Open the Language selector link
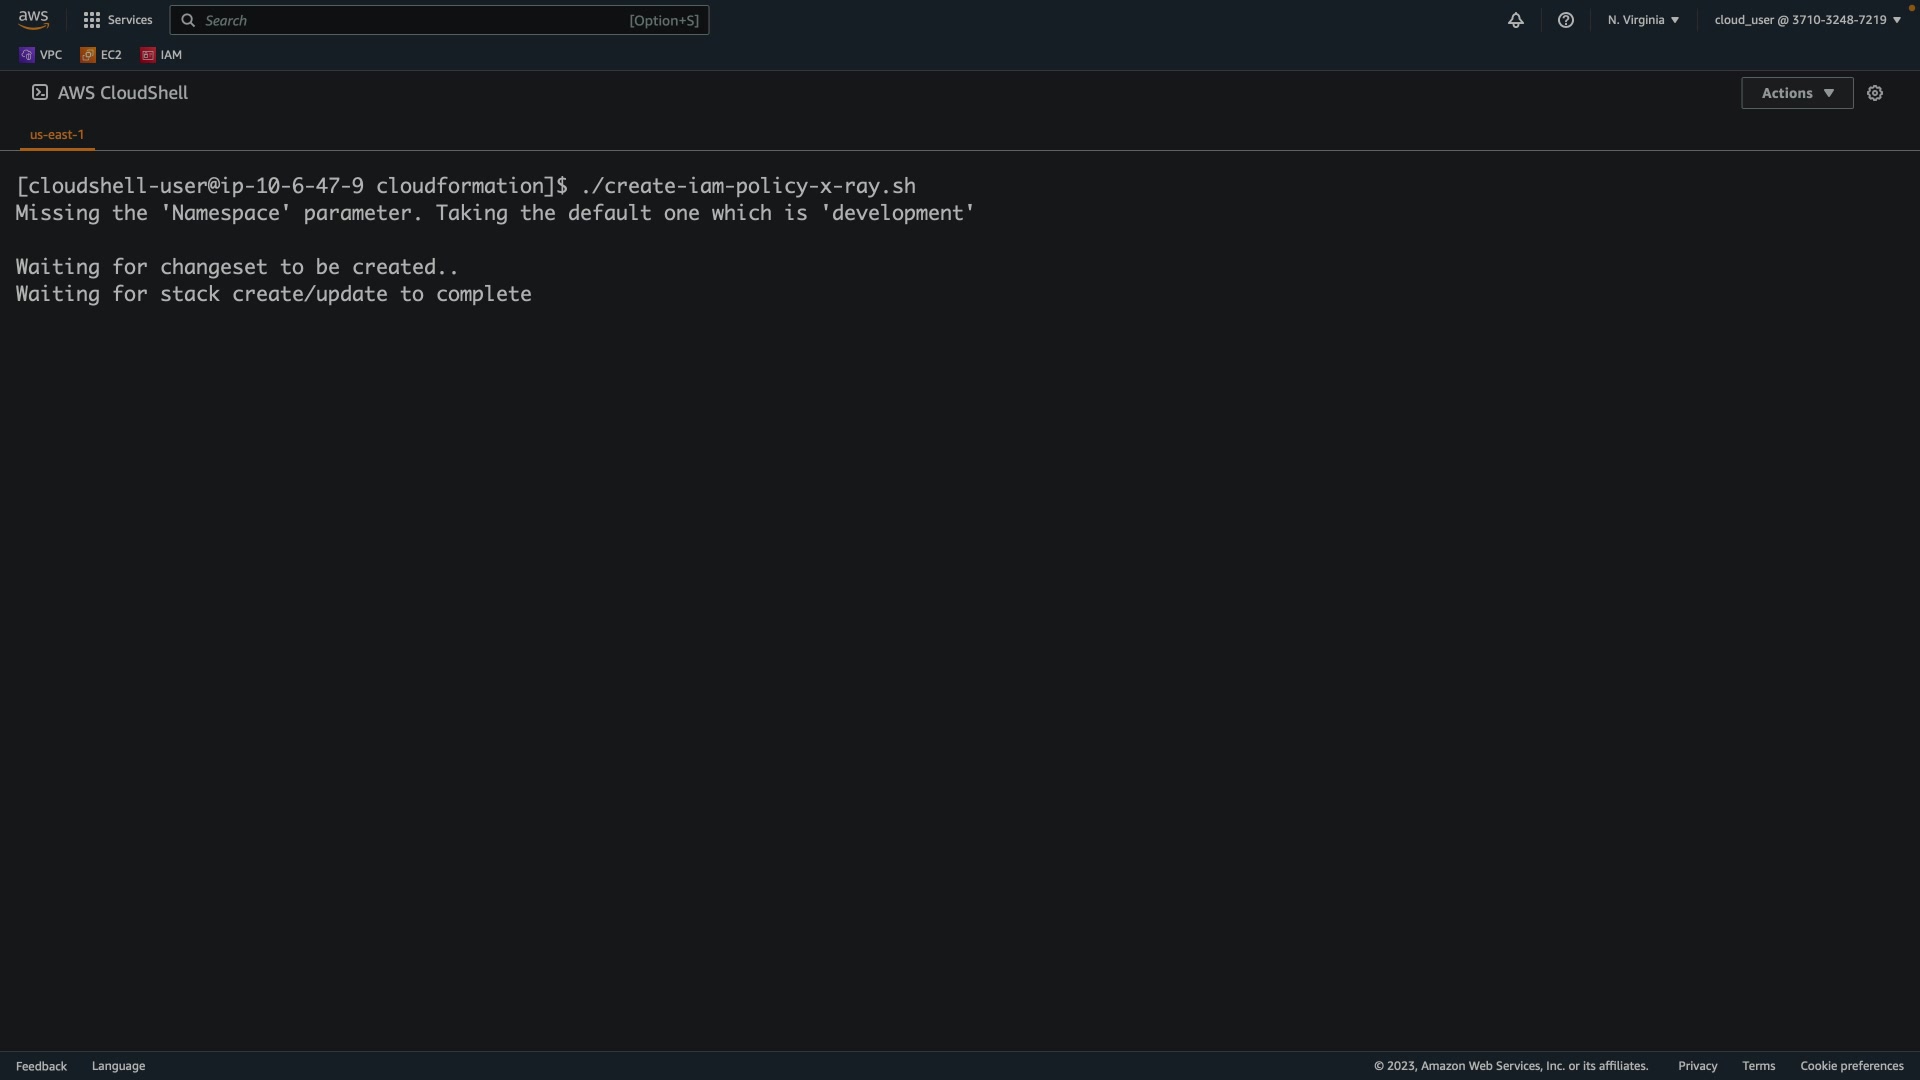The image size is (1920, 1080). (x=118, y=1066)
